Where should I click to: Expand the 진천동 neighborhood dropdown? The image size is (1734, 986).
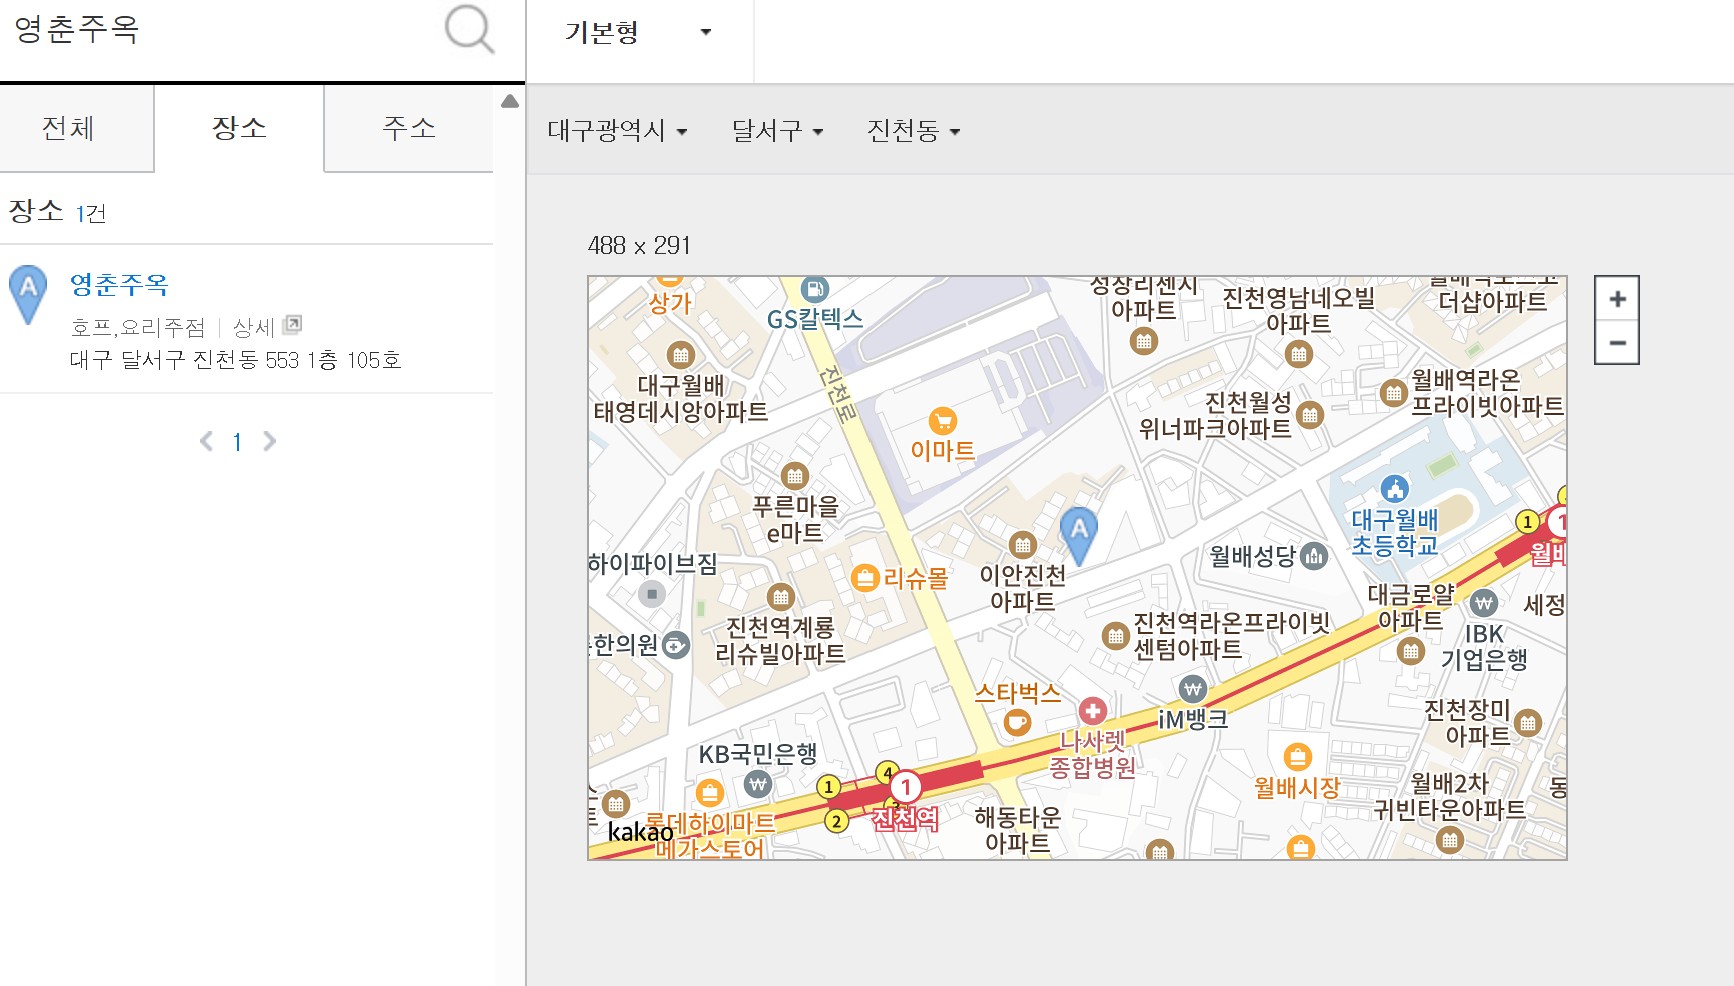(913, 131)
